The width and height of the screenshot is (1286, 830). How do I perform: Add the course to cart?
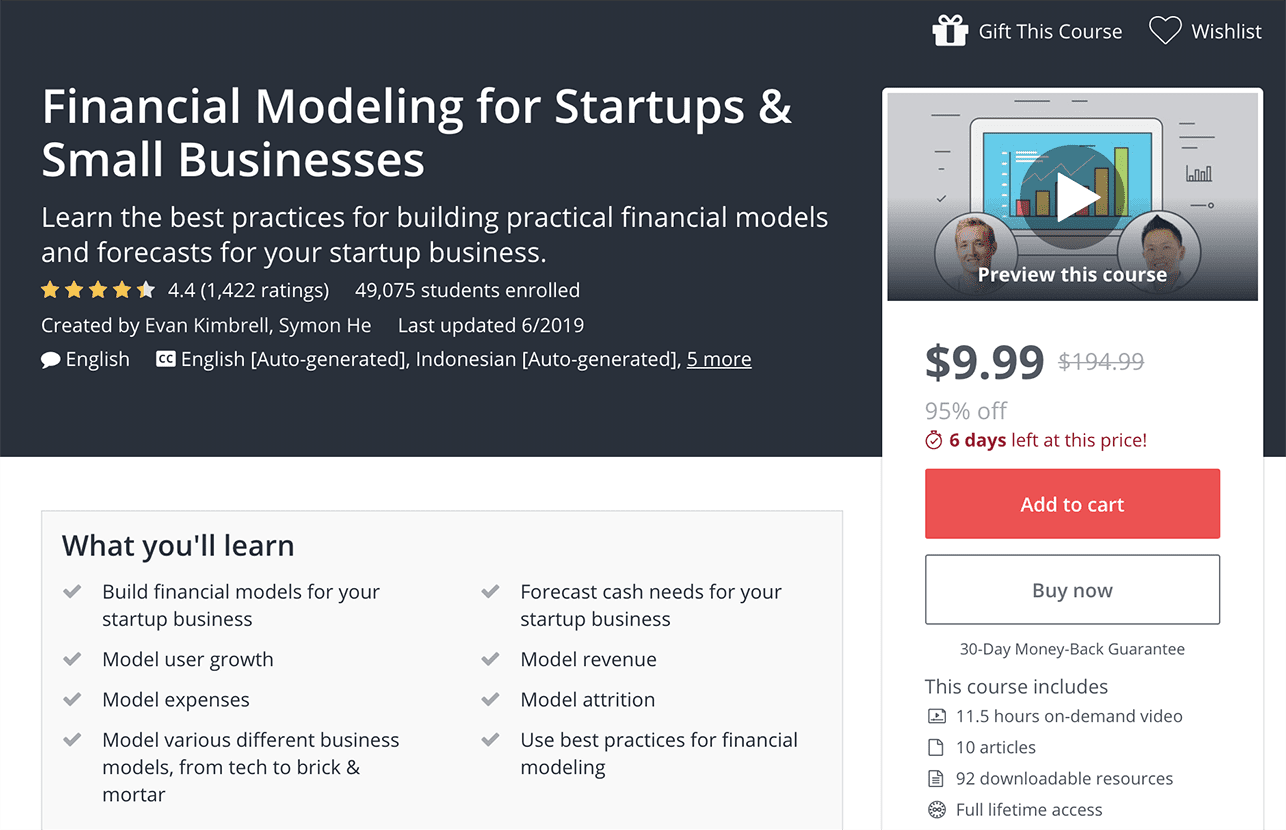tap(1073, 504)
